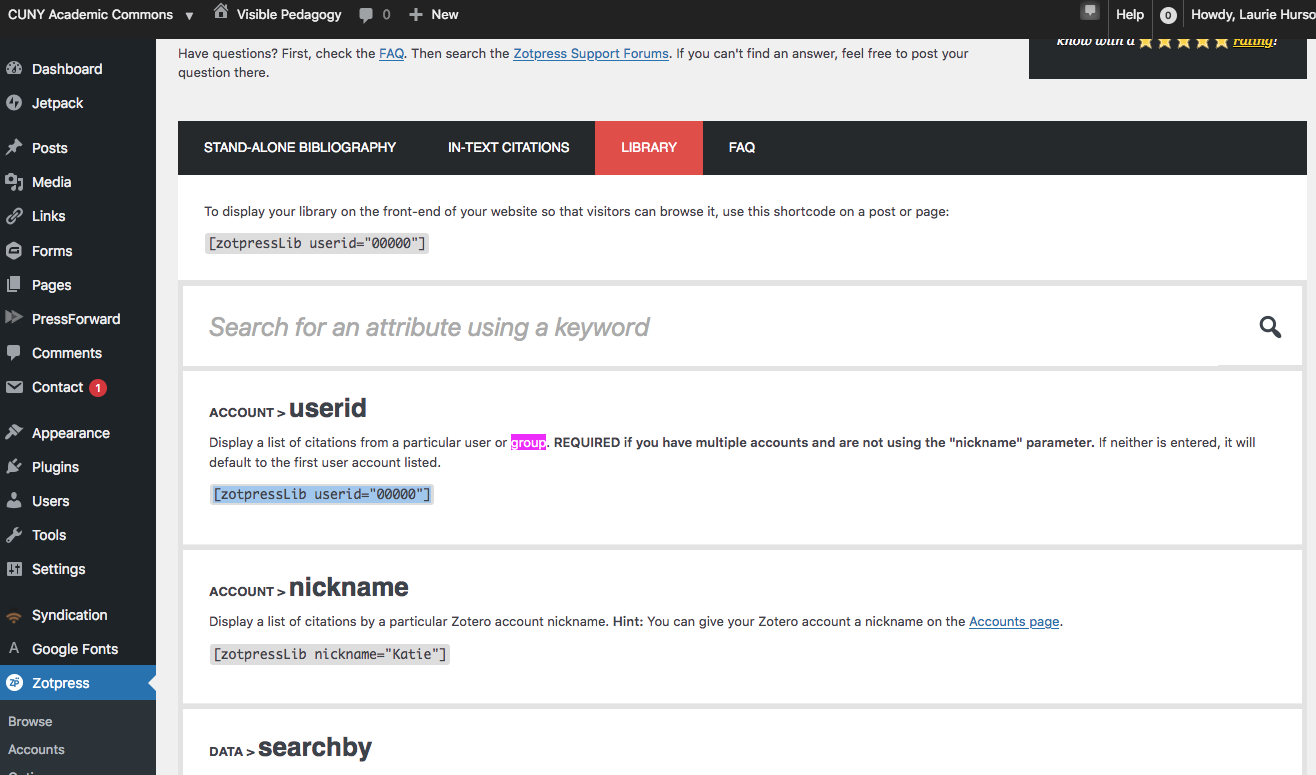Viewport: 1316px width, 775px height.
Task: Click the New text in admin bar
Action: point(445,15)
